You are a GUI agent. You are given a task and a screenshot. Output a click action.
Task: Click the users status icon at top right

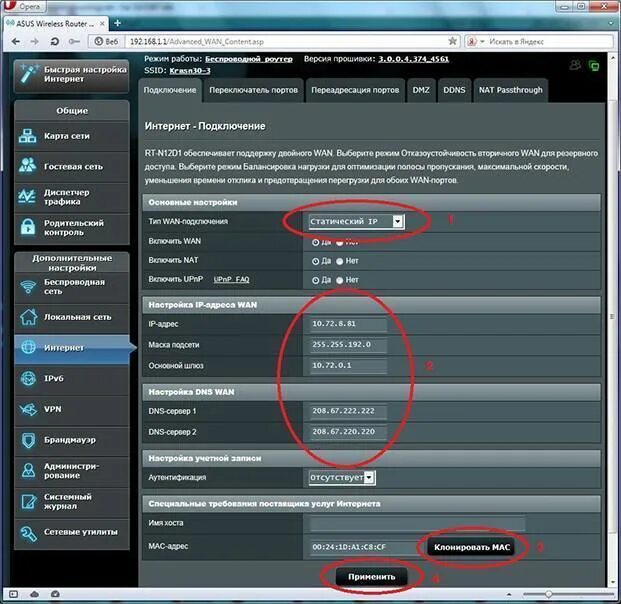point(575,65)
